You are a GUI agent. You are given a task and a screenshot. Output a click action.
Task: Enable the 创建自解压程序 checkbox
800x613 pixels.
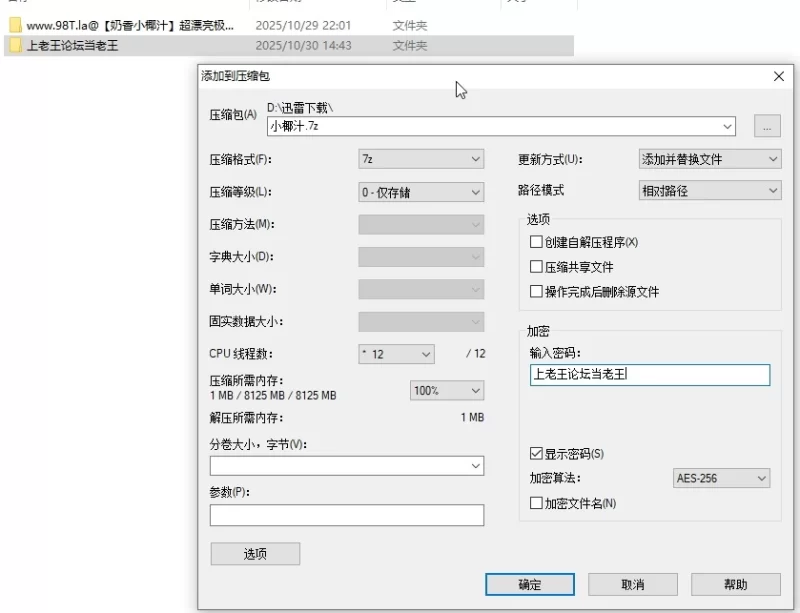pyautogui.click(x=536, y=241)
